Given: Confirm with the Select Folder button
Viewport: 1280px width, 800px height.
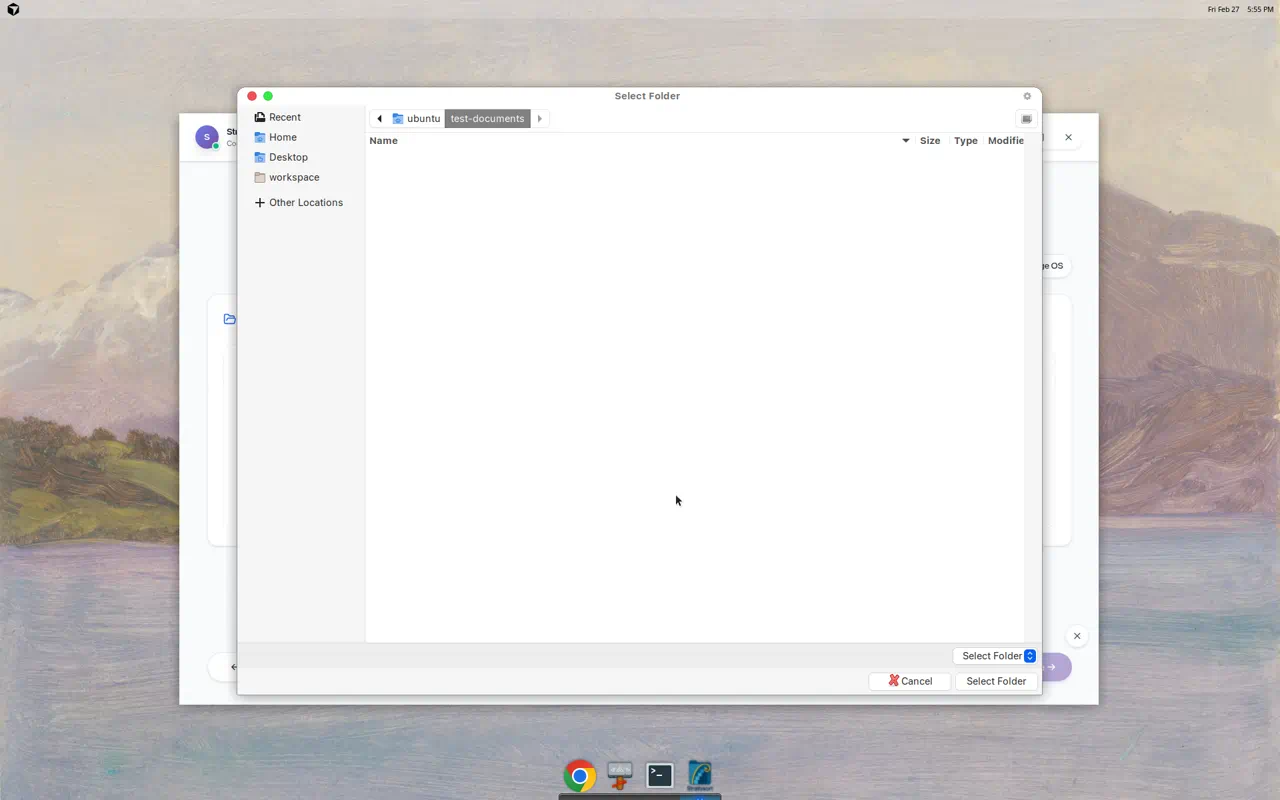Looking at the screenshot, I should 995,681.
